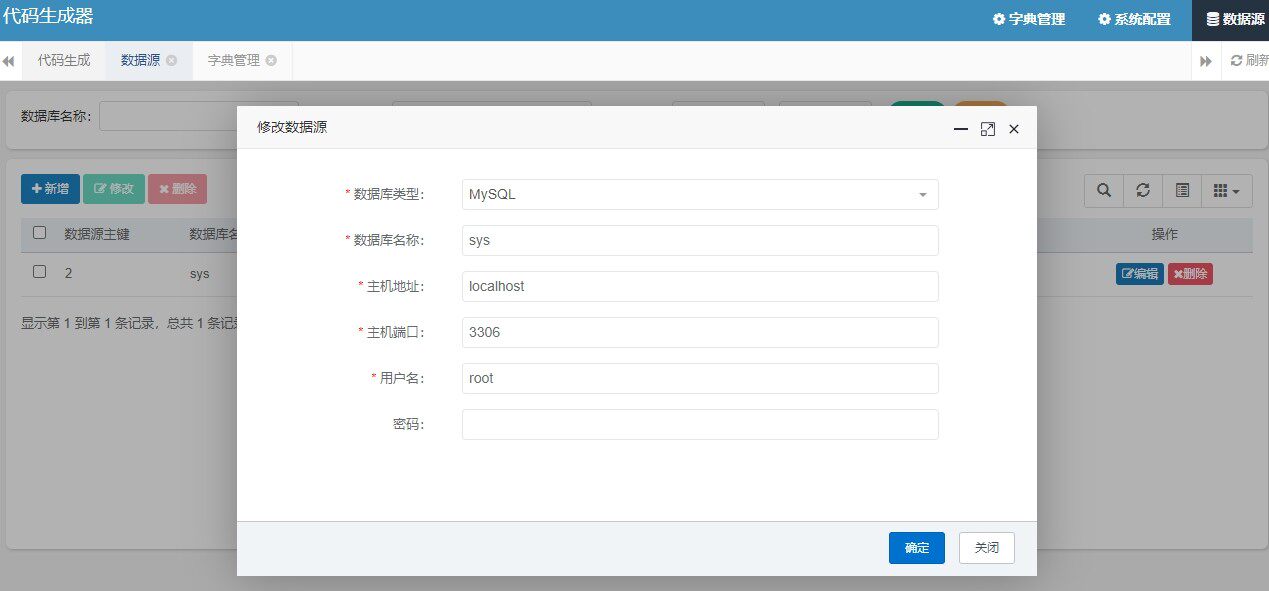Open the 数据库类型 MySQL dropdown
Screen dimensions: 1269x591
[x=700, y=194]
